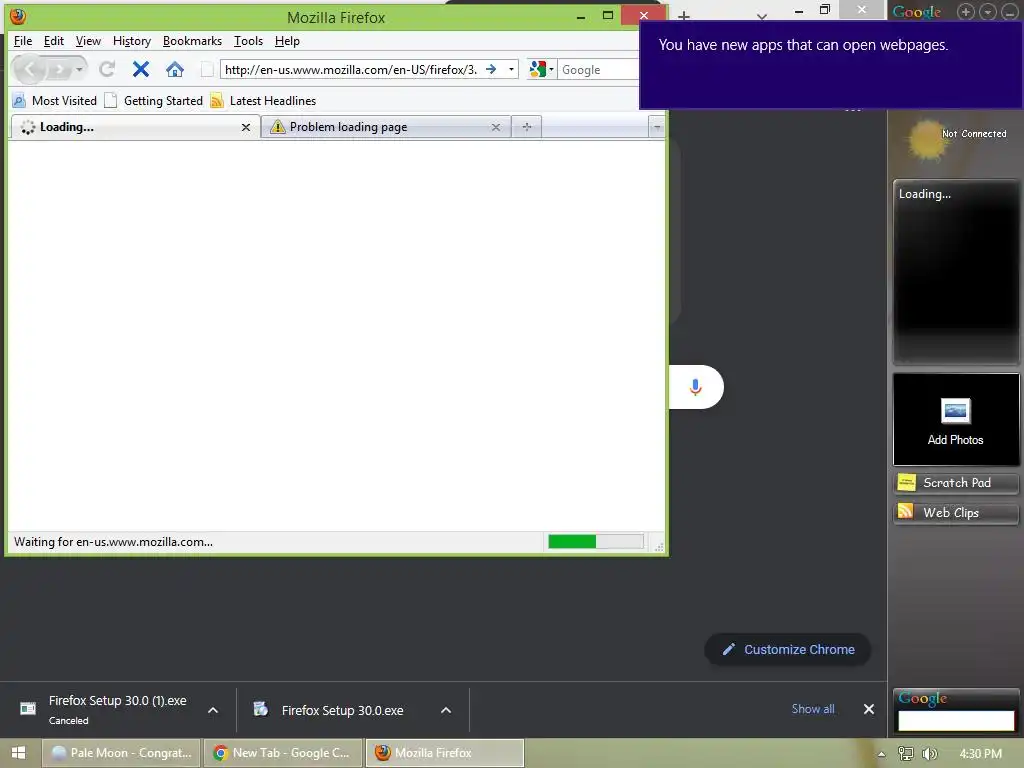
Task: Click the Chrome voice search microphone
Action: pyautogui.click(x=696, y=387)
